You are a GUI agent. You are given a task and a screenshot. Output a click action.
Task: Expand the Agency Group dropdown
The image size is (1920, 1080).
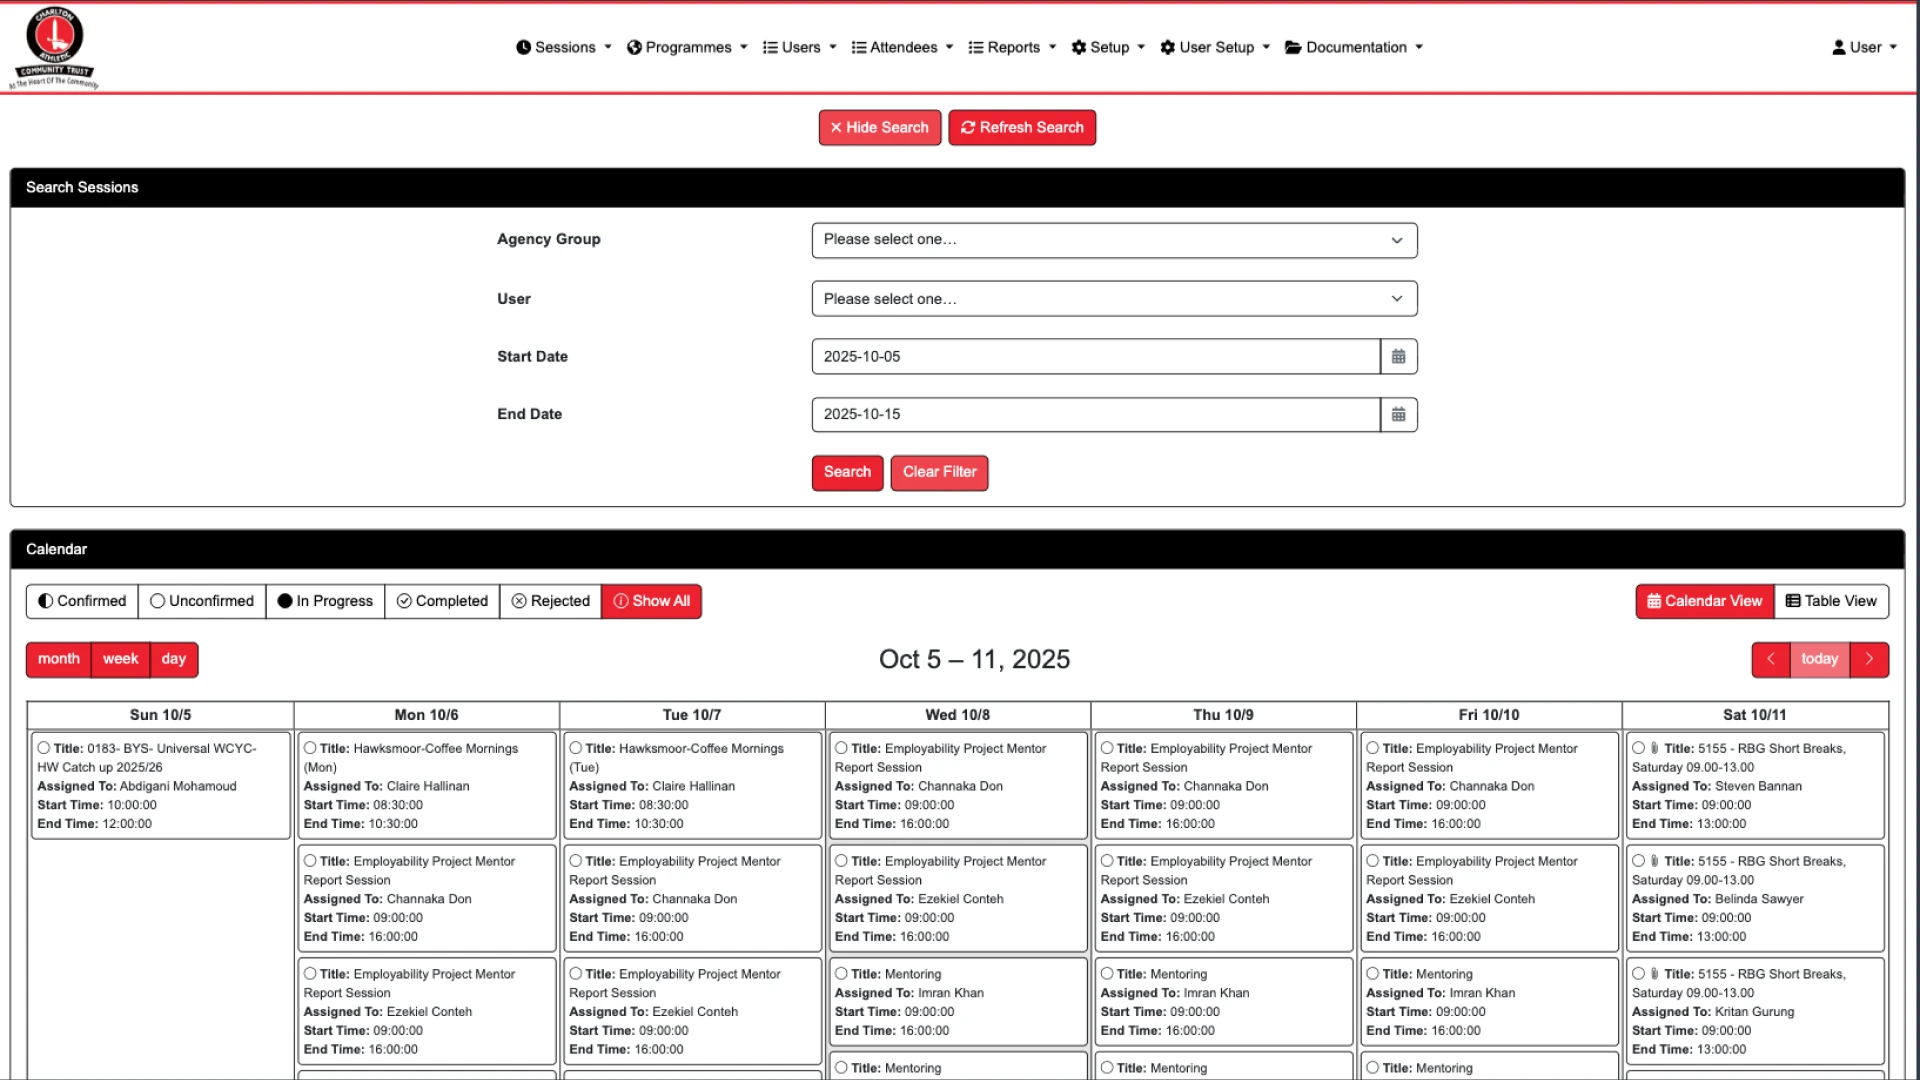pyautogui.click(x=1114, y=240)
